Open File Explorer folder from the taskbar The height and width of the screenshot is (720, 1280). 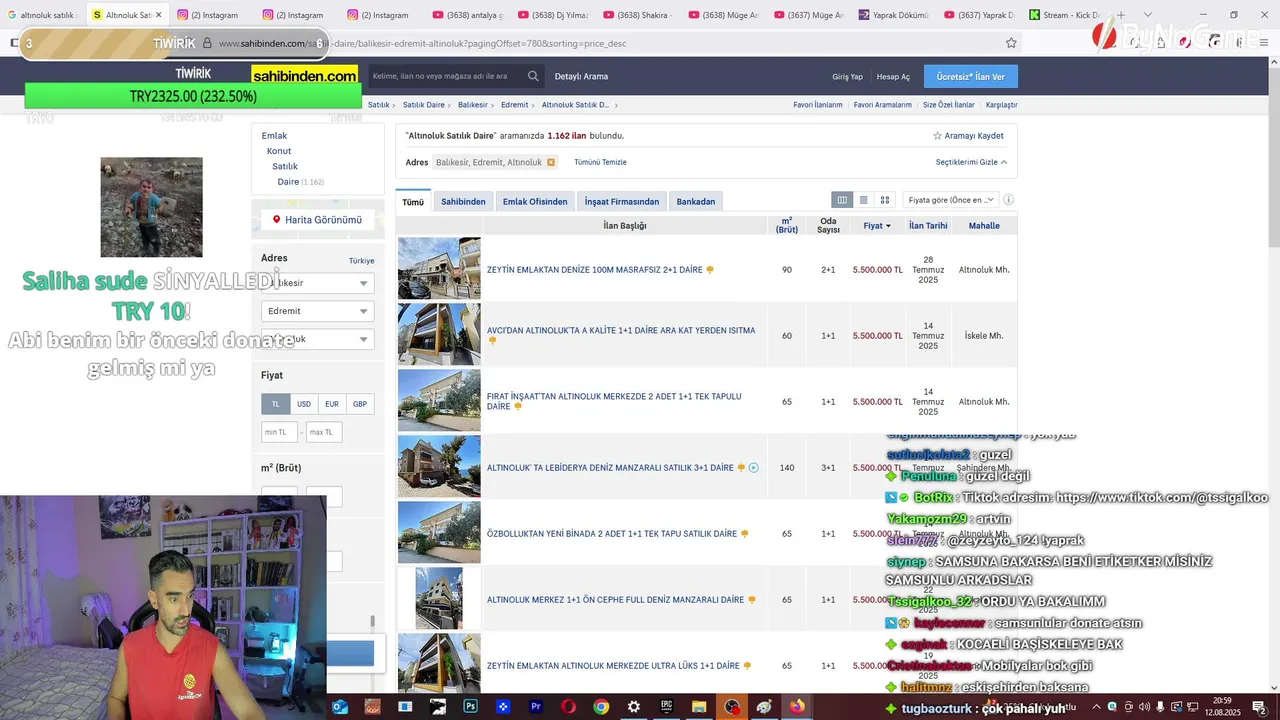[x=699, y=707]
